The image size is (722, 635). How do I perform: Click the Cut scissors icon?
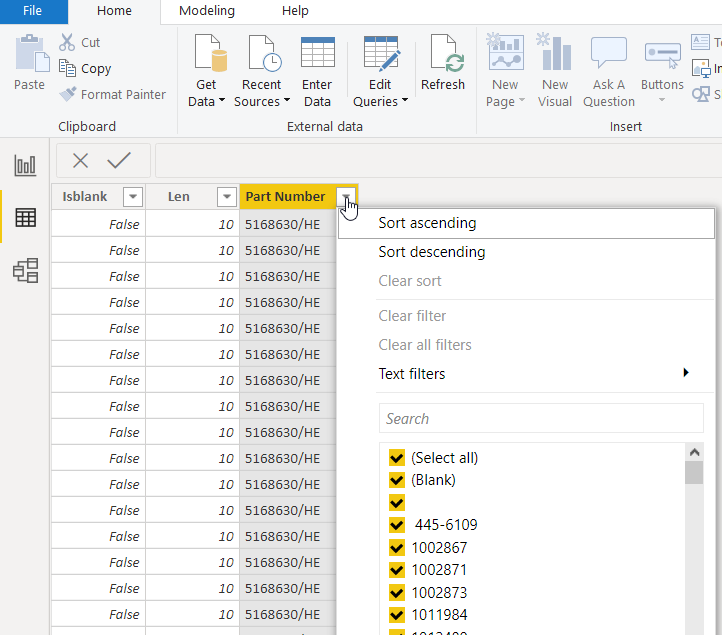[67, 42]
